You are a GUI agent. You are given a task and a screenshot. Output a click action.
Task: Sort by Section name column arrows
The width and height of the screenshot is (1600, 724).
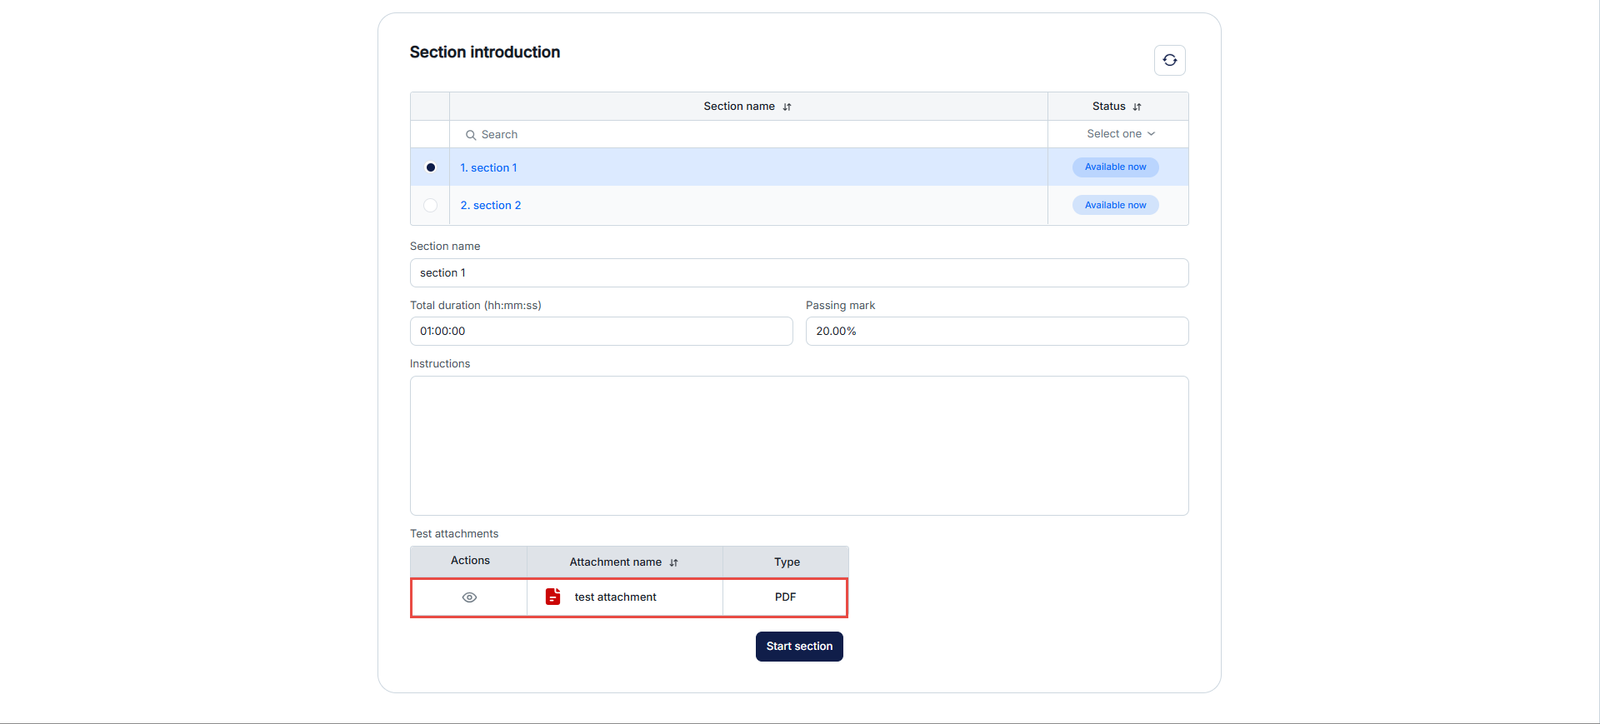(x=787, y=107)
